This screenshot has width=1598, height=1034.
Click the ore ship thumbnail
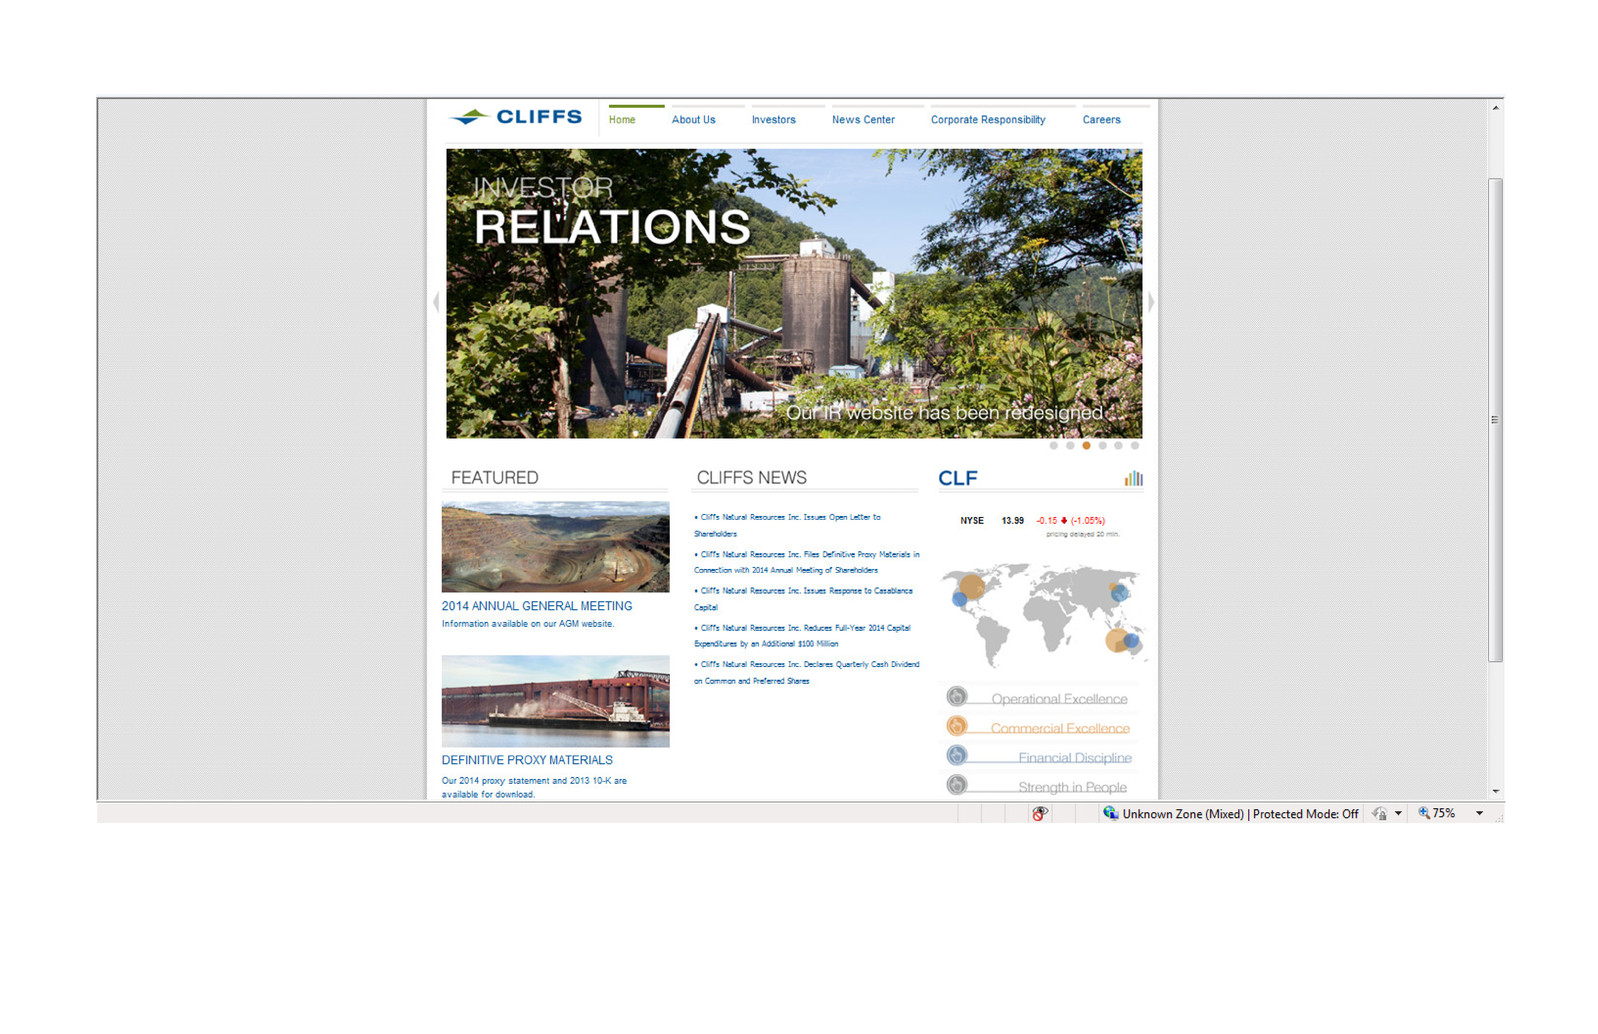click(x=556, y=701)
